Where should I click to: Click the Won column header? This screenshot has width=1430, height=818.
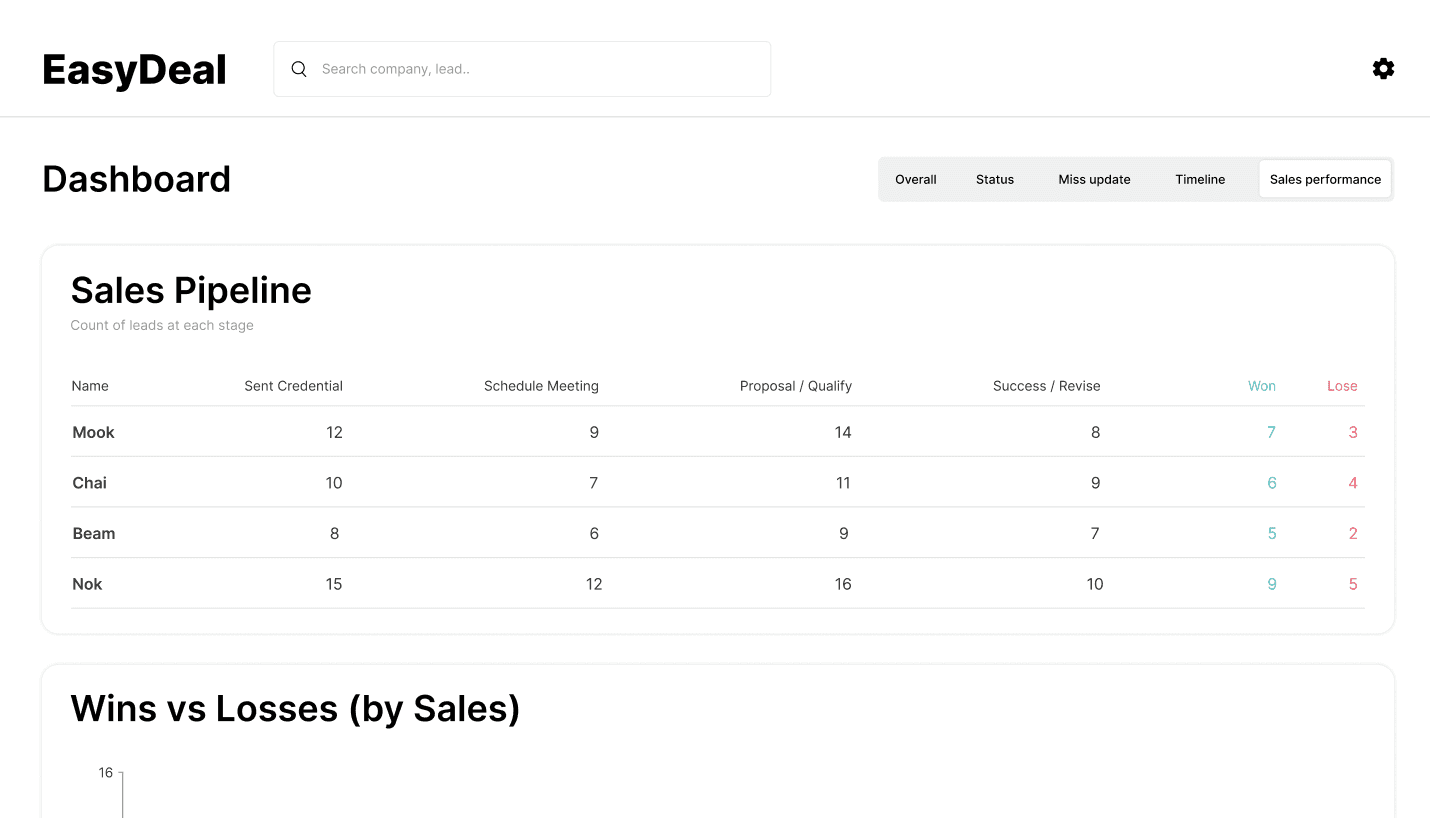pos(1261,386)
